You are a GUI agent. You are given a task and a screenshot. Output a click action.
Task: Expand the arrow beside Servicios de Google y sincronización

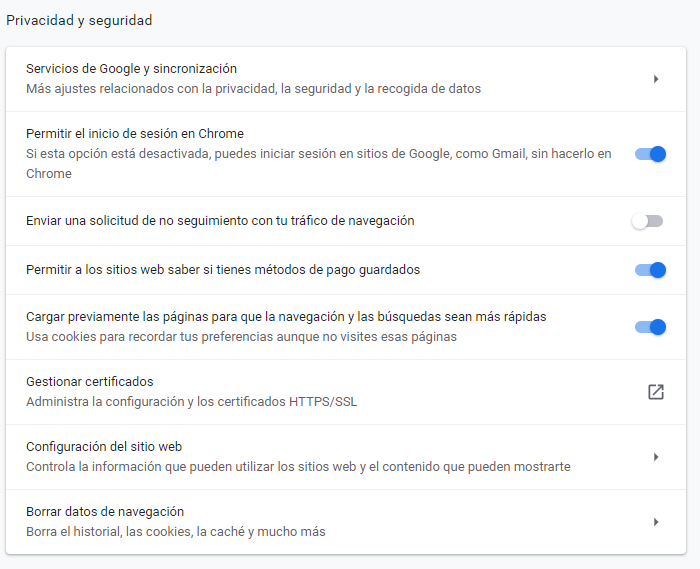point(656,79)
